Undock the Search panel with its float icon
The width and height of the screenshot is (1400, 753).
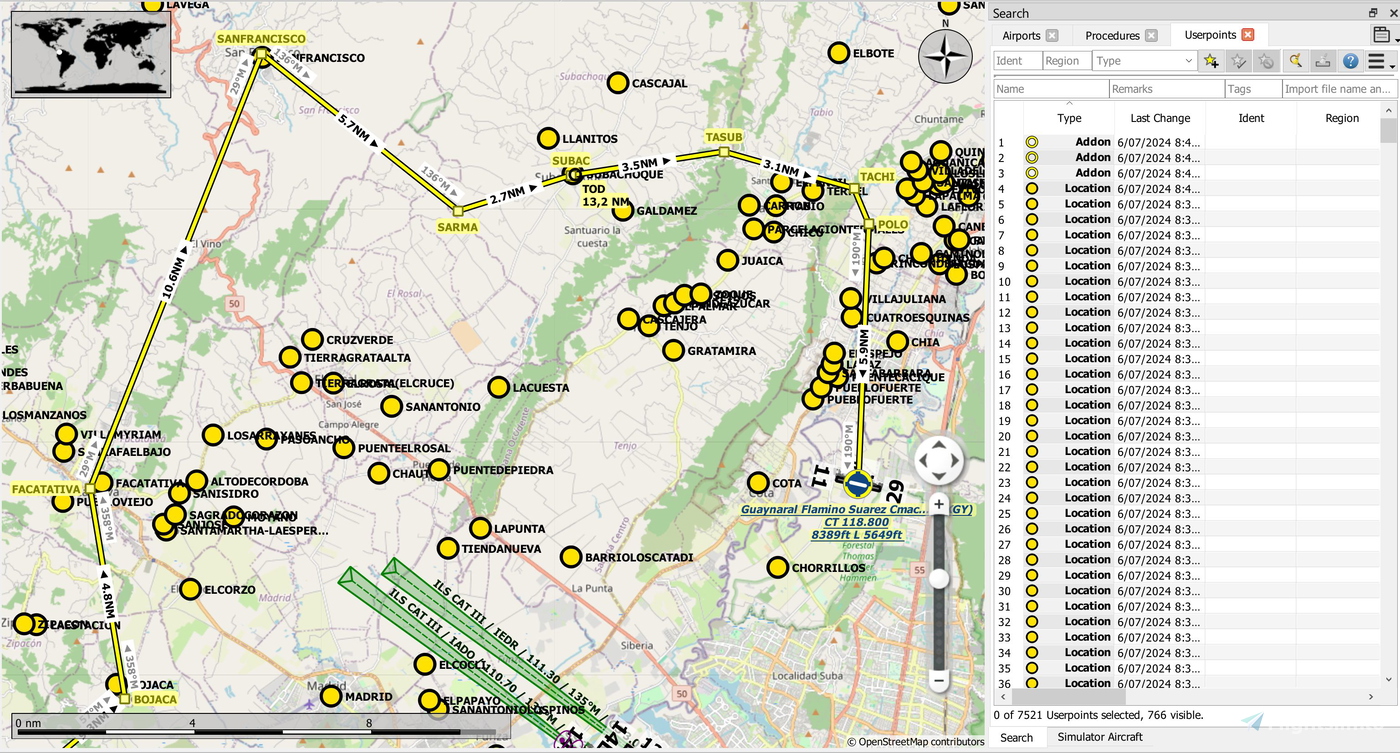click(1376, 12)
